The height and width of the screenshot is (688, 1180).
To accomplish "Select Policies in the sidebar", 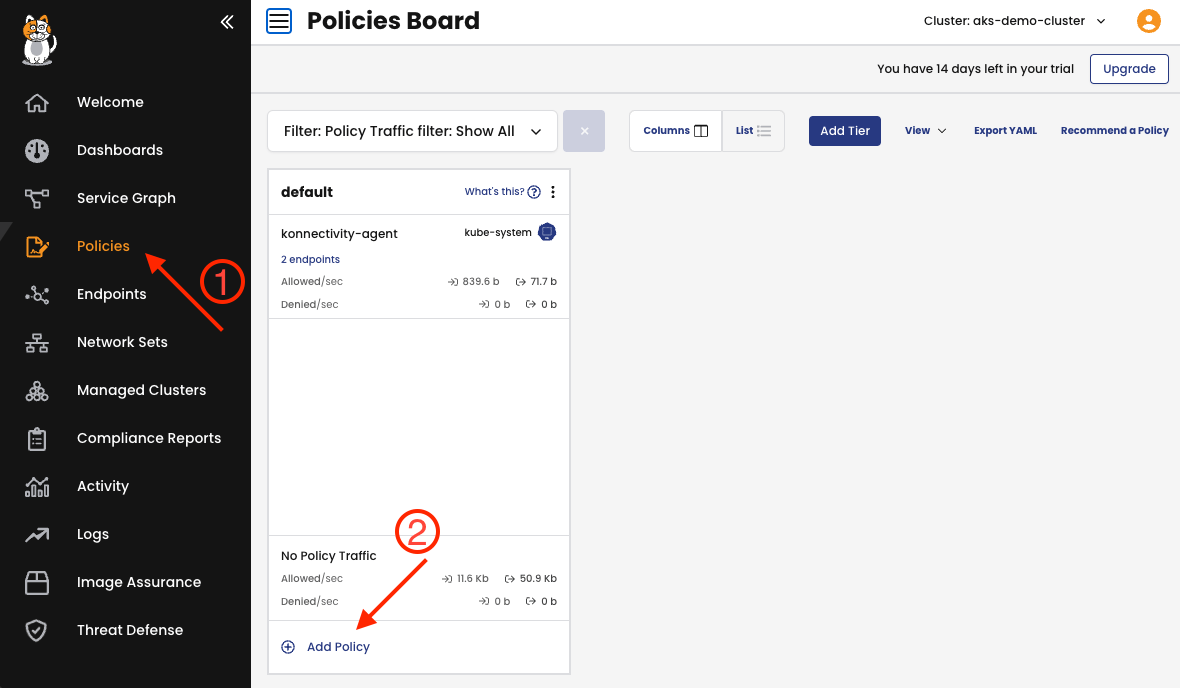I will point(103,246).
